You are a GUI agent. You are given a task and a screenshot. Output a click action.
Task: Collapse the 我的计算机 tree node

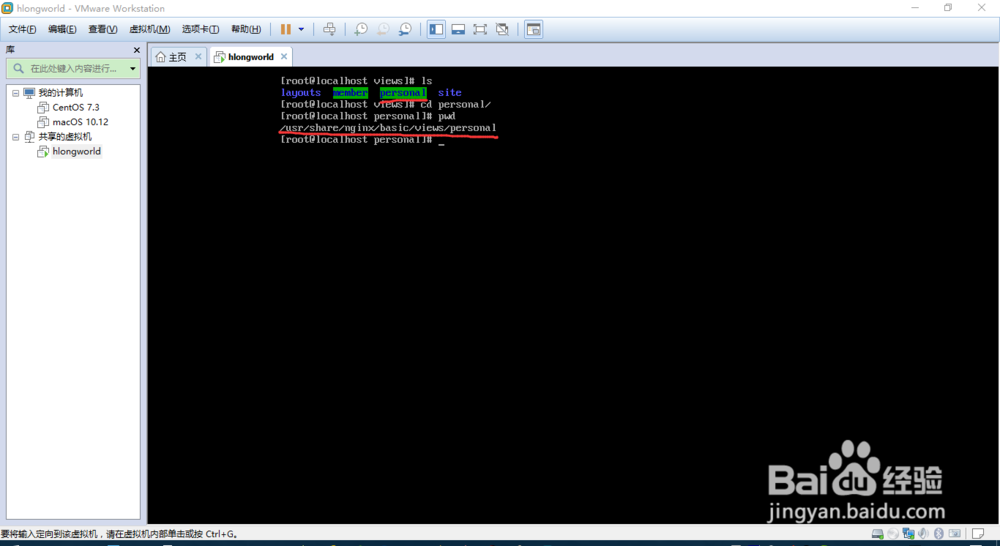pos(16,93)
